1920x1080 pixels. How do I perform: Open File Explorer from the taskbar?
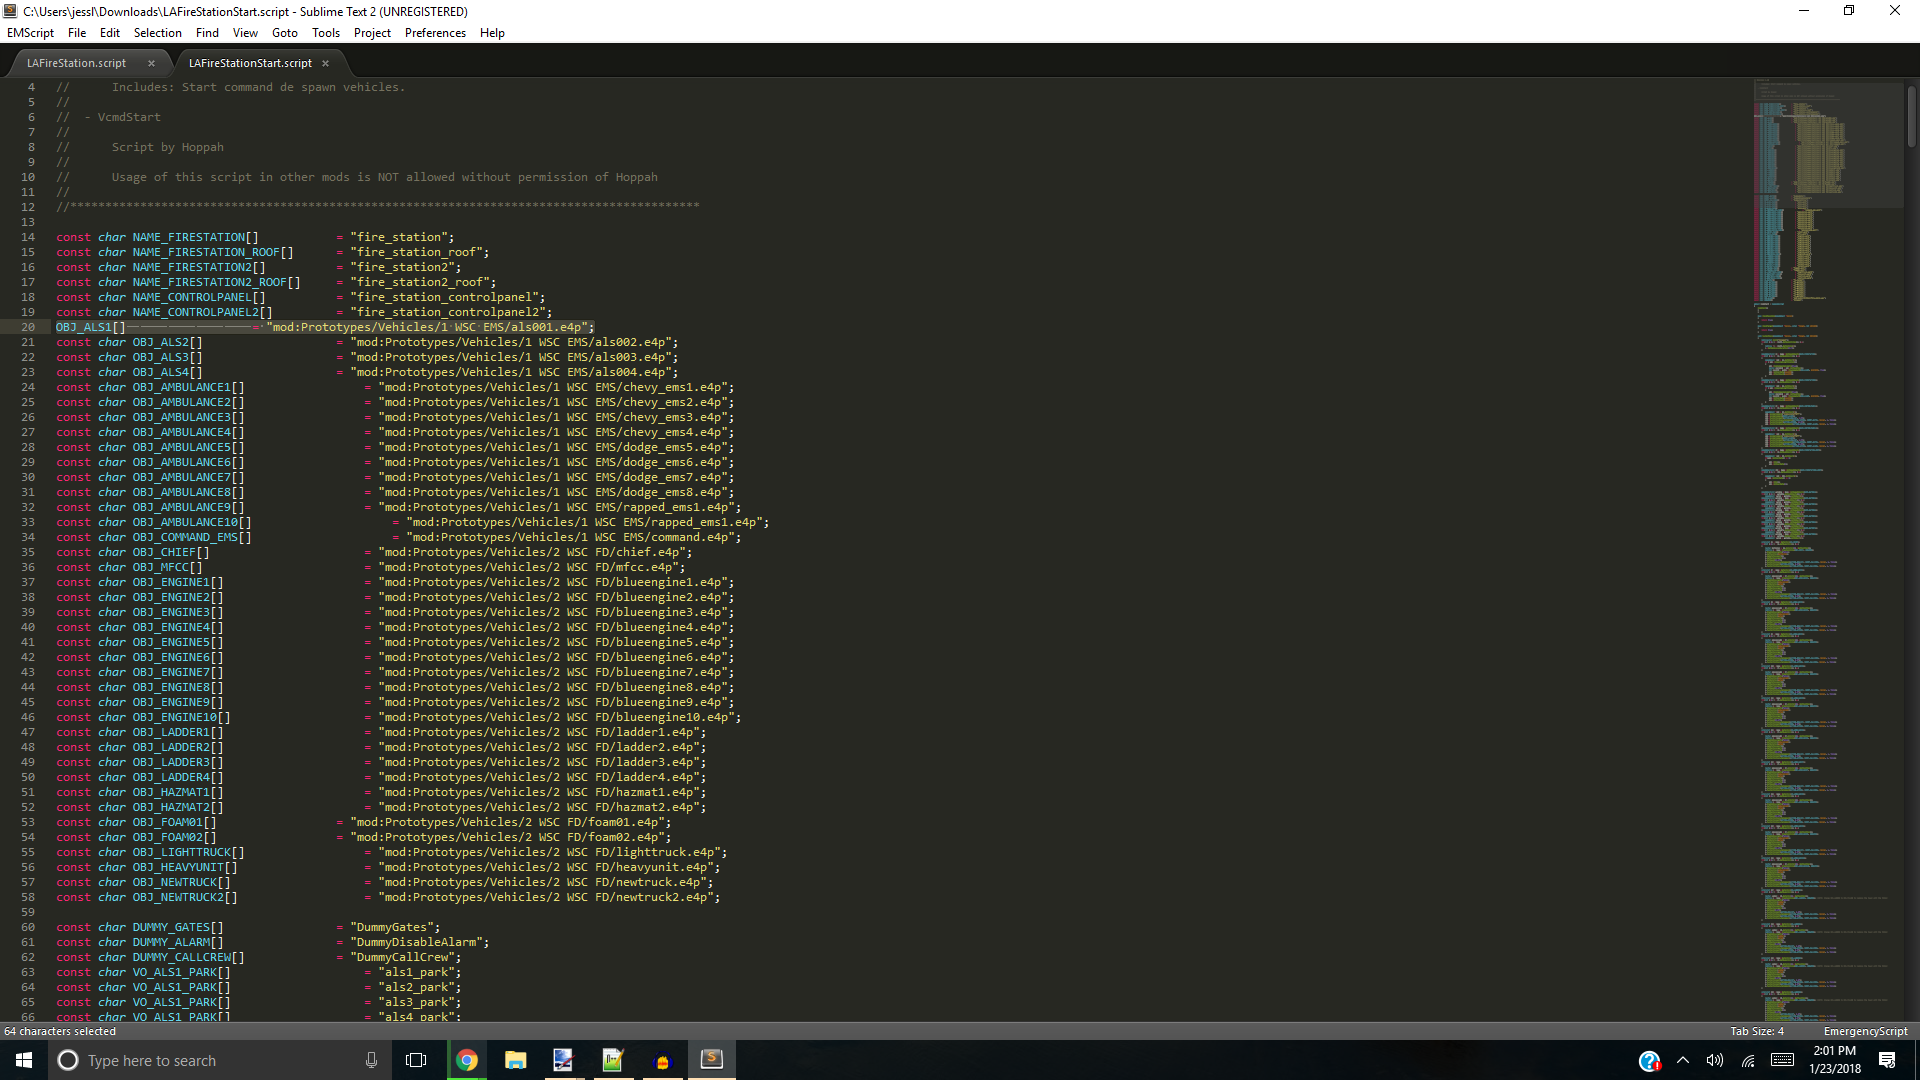515,1060
